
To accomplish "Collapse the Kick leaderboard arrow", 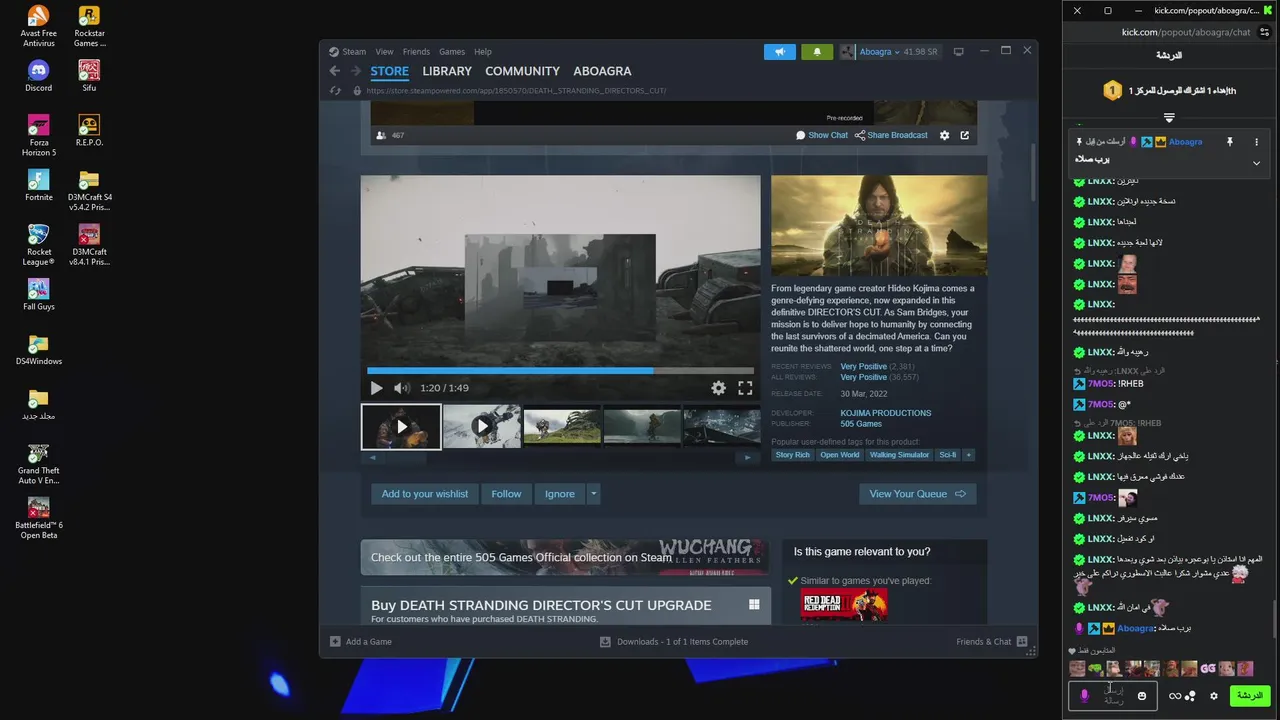I will point(1169,118).
